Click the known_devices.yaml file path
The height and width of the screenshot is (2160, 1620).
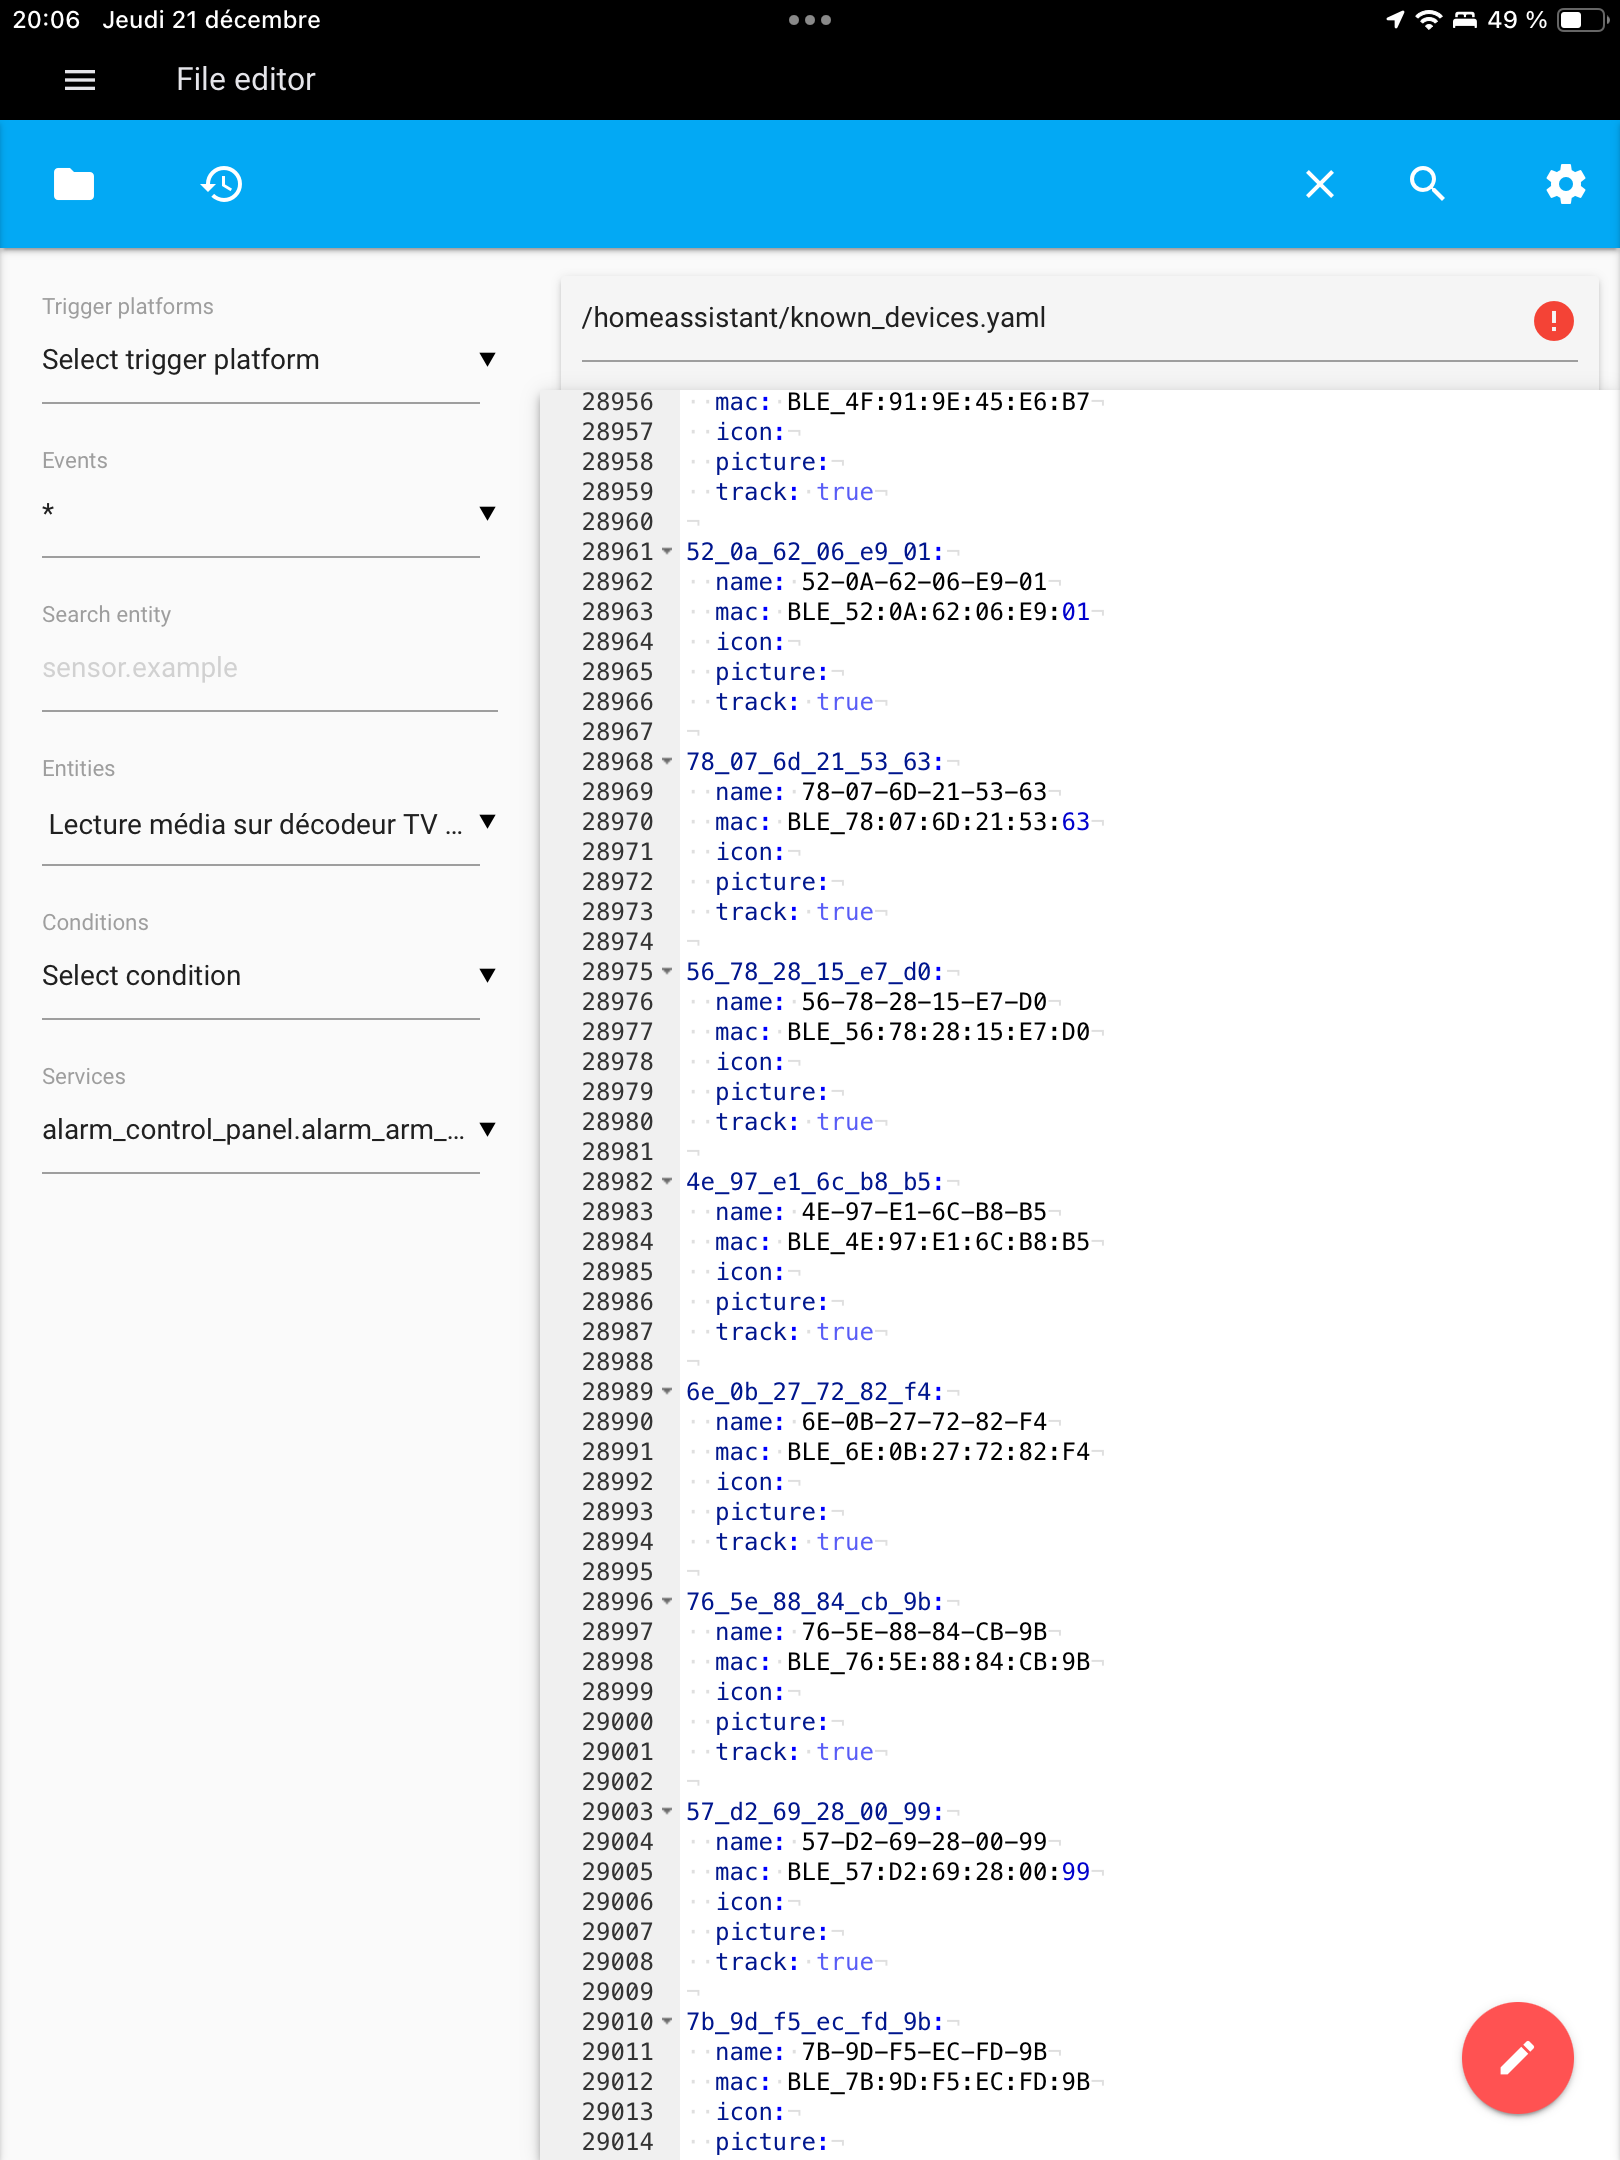click(814, 318)
